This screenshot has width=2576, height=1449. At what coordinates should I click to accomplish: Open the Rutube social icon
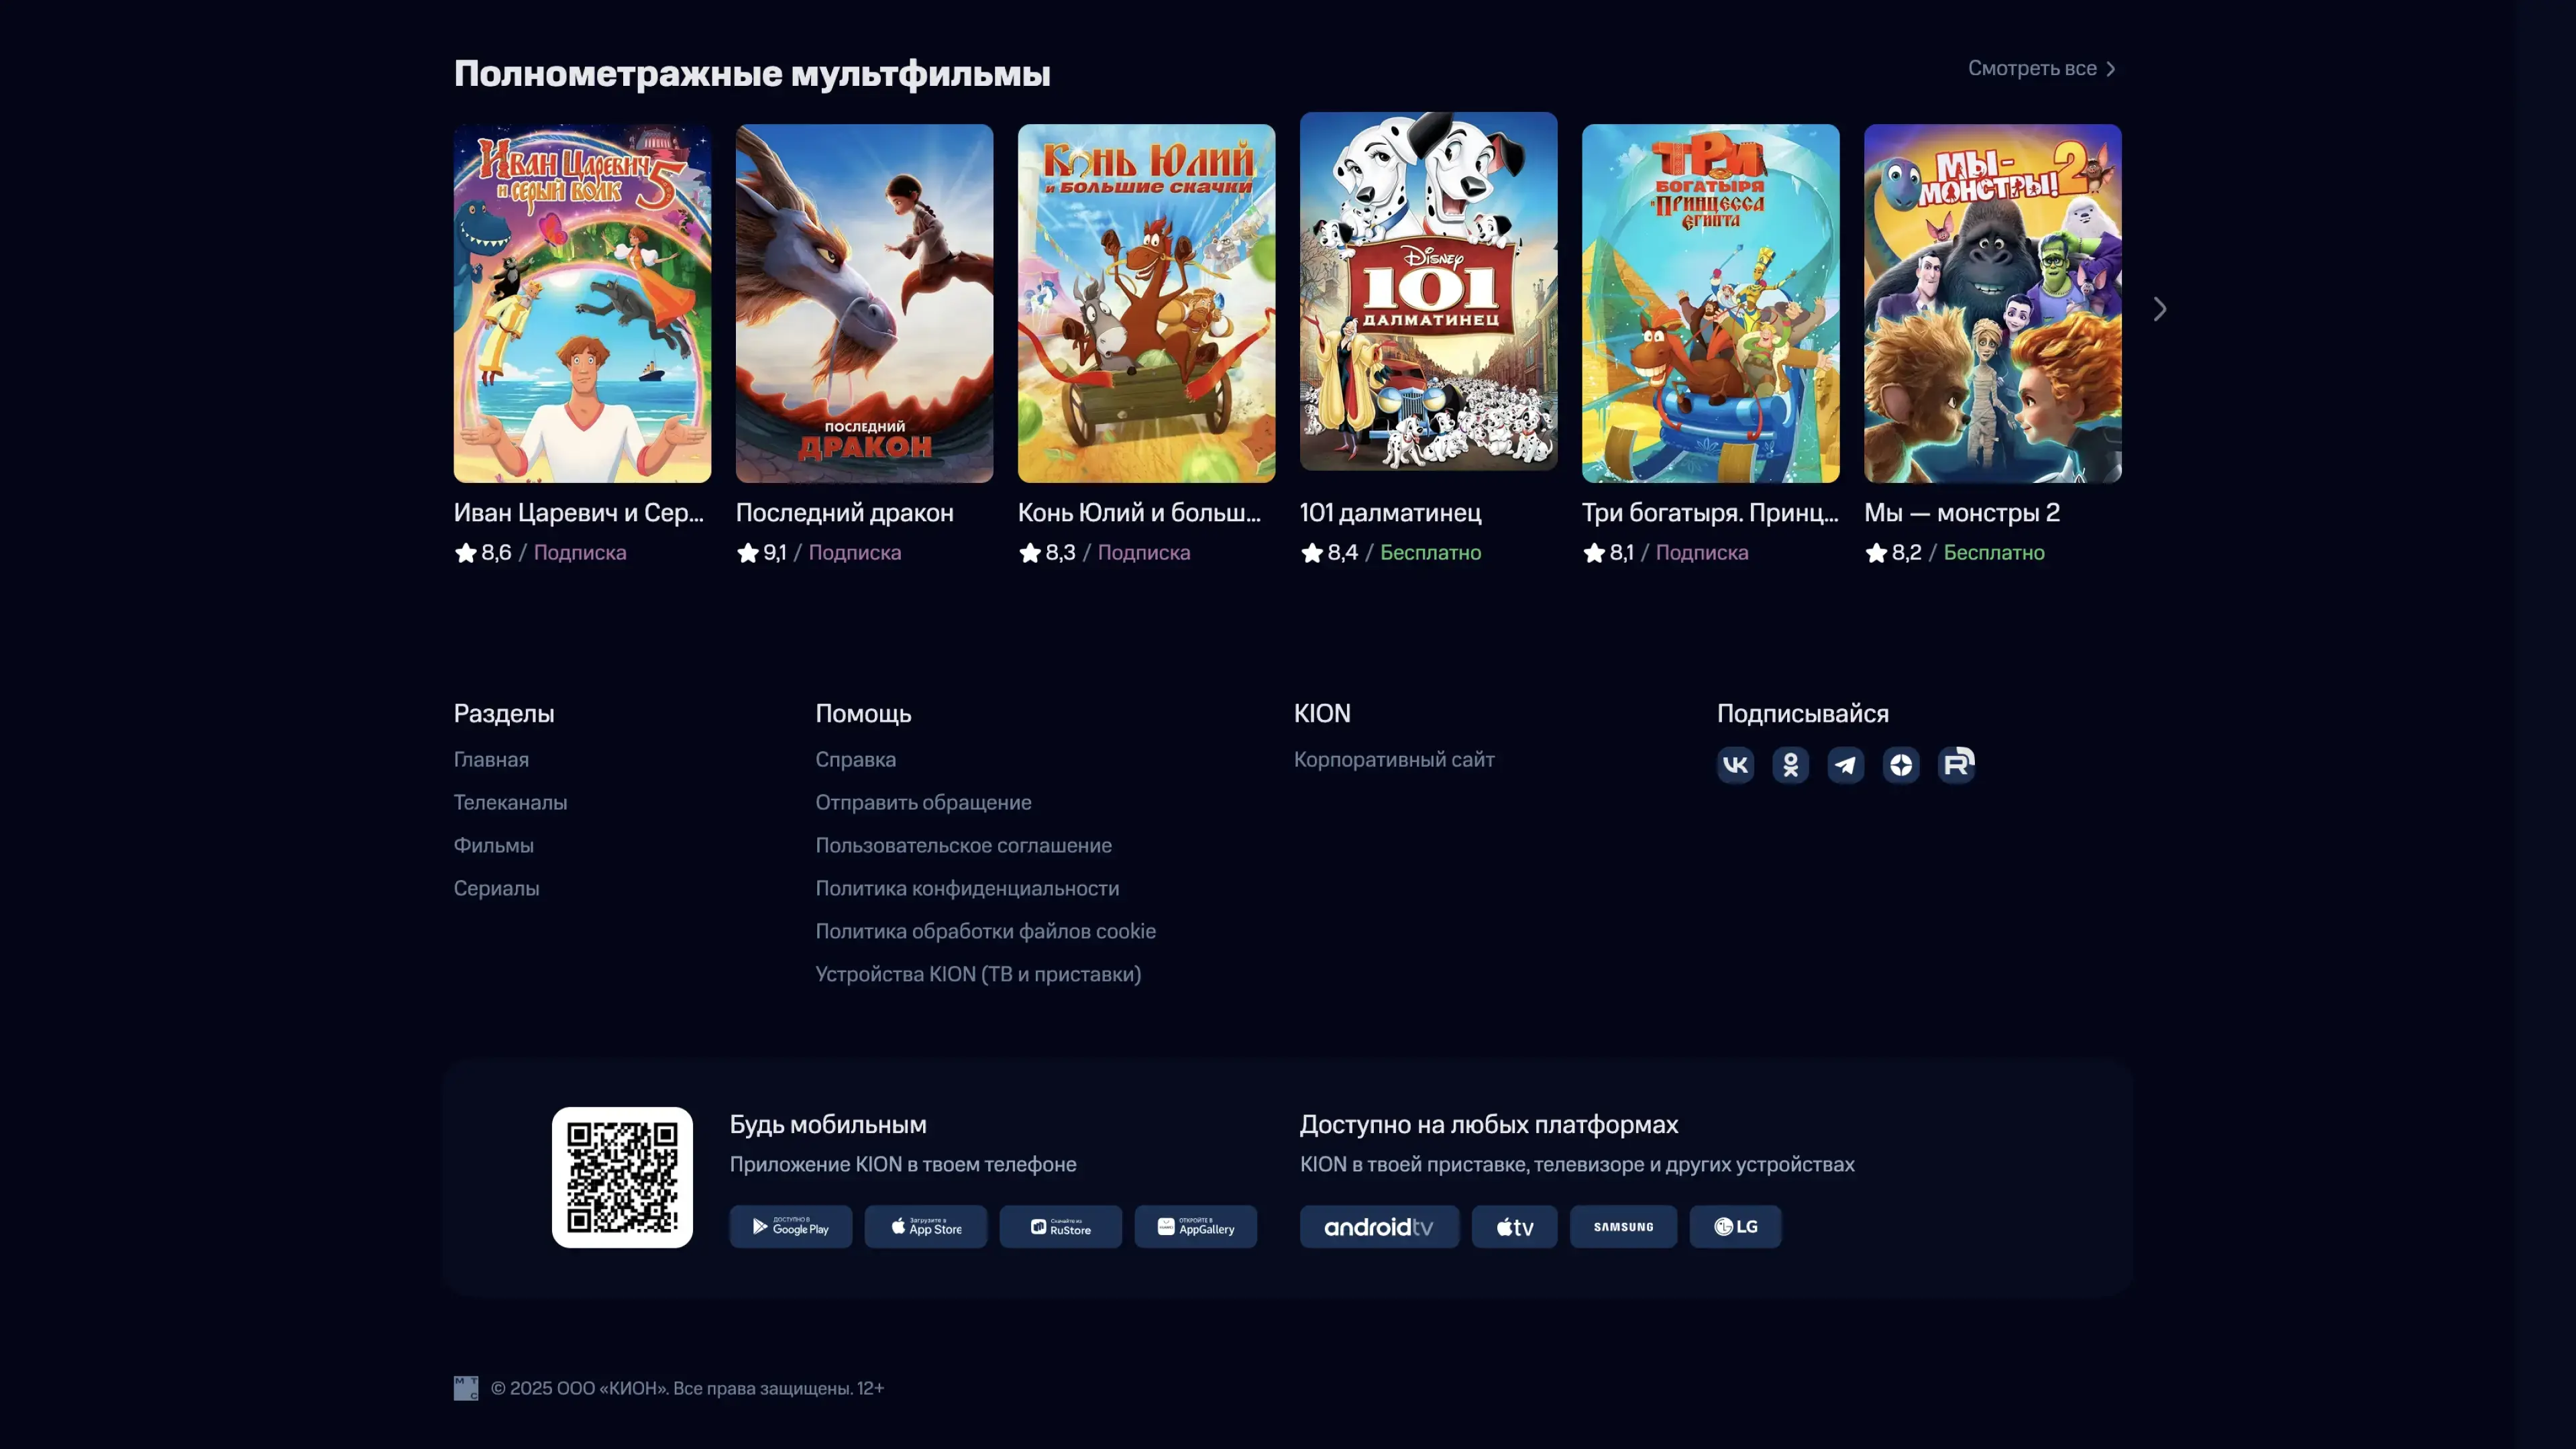1956,765
